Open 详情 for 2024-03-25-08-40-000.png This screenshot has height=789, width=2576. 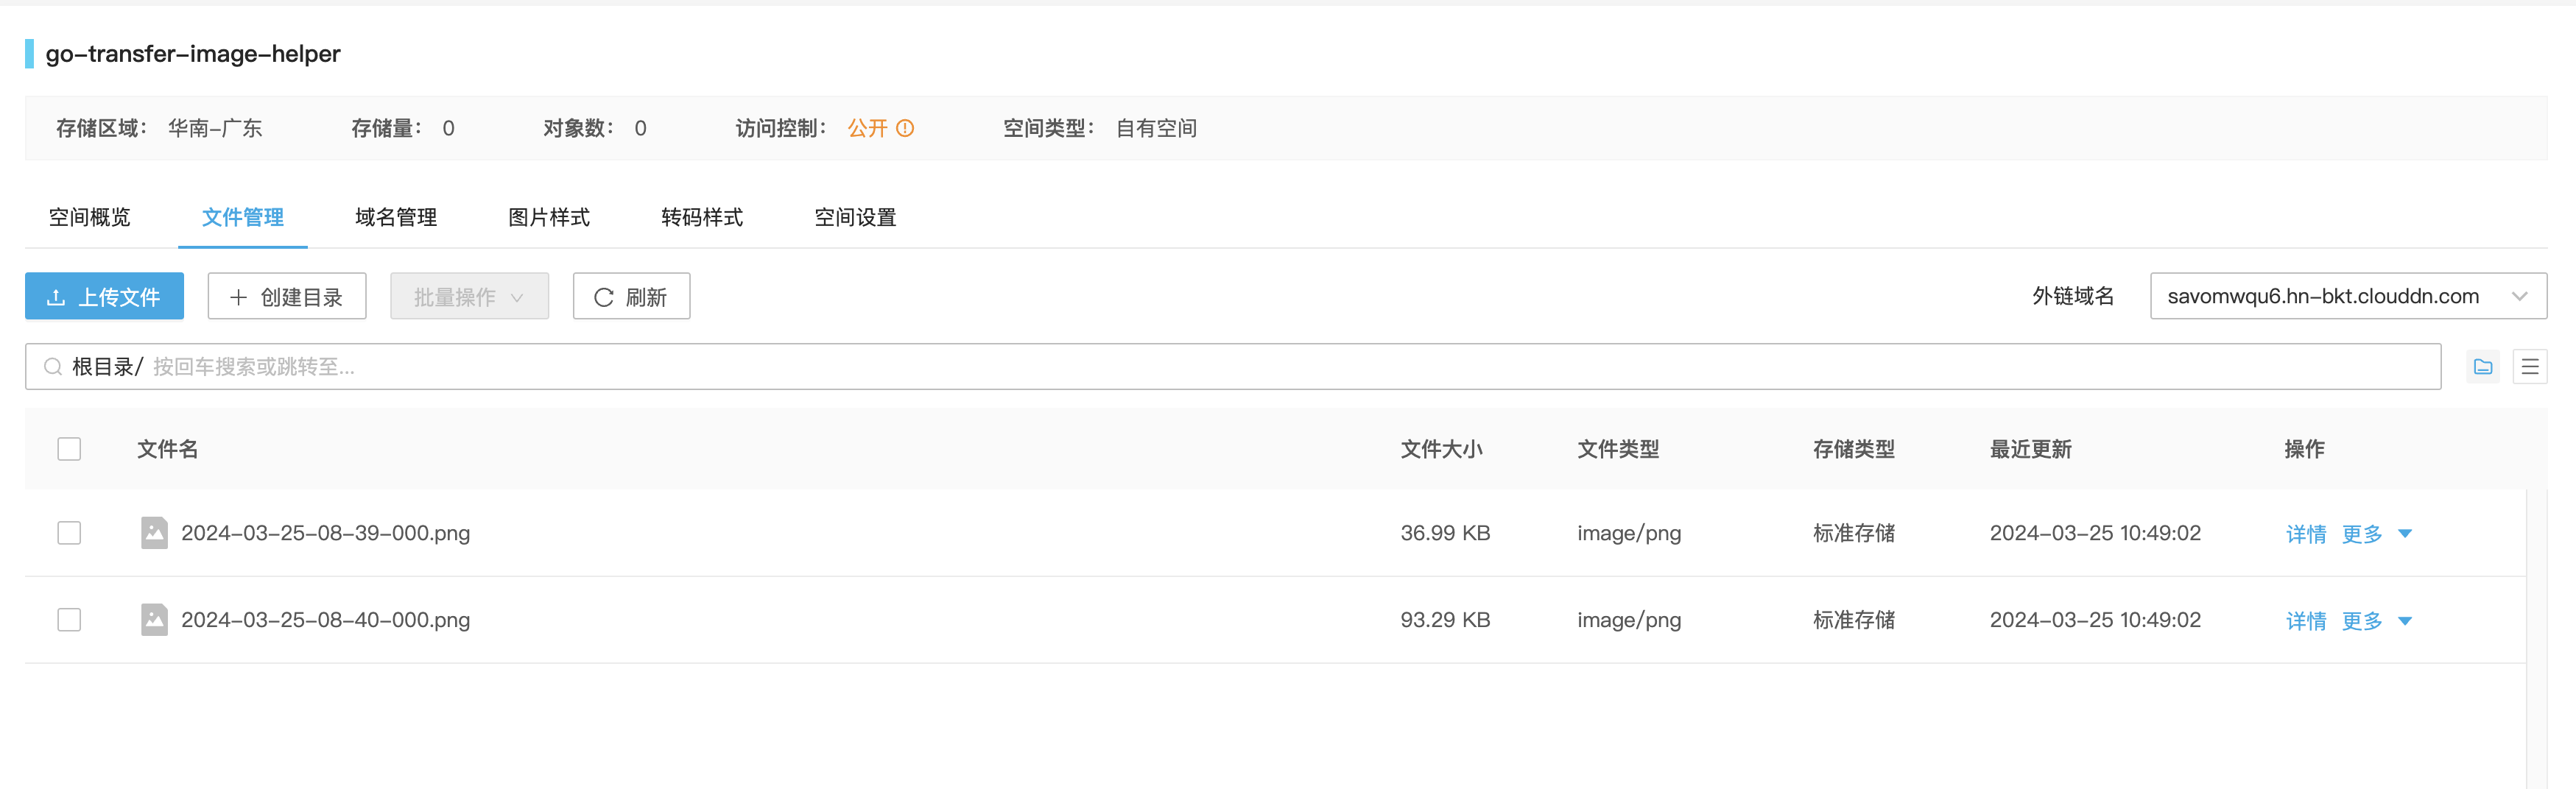point(2306,621)
